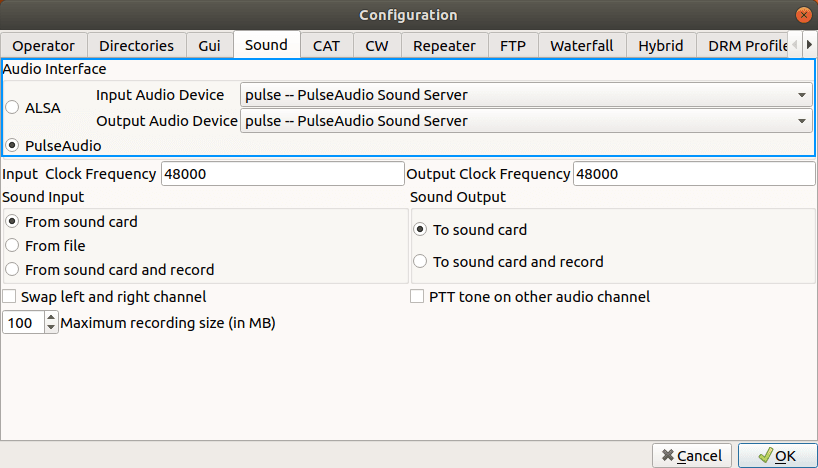Switch to the CAT tab

(x=327, y=46)
